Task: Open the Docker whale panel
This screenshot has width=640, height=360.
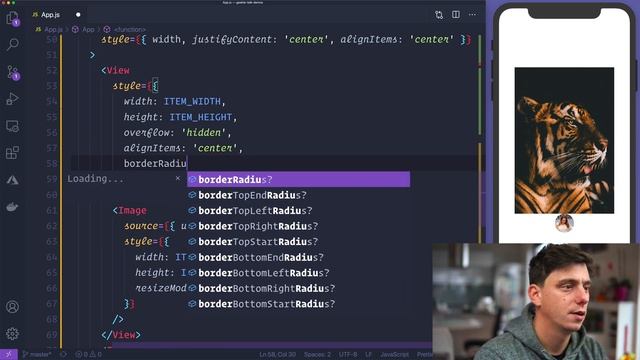Action: [12, 207]
